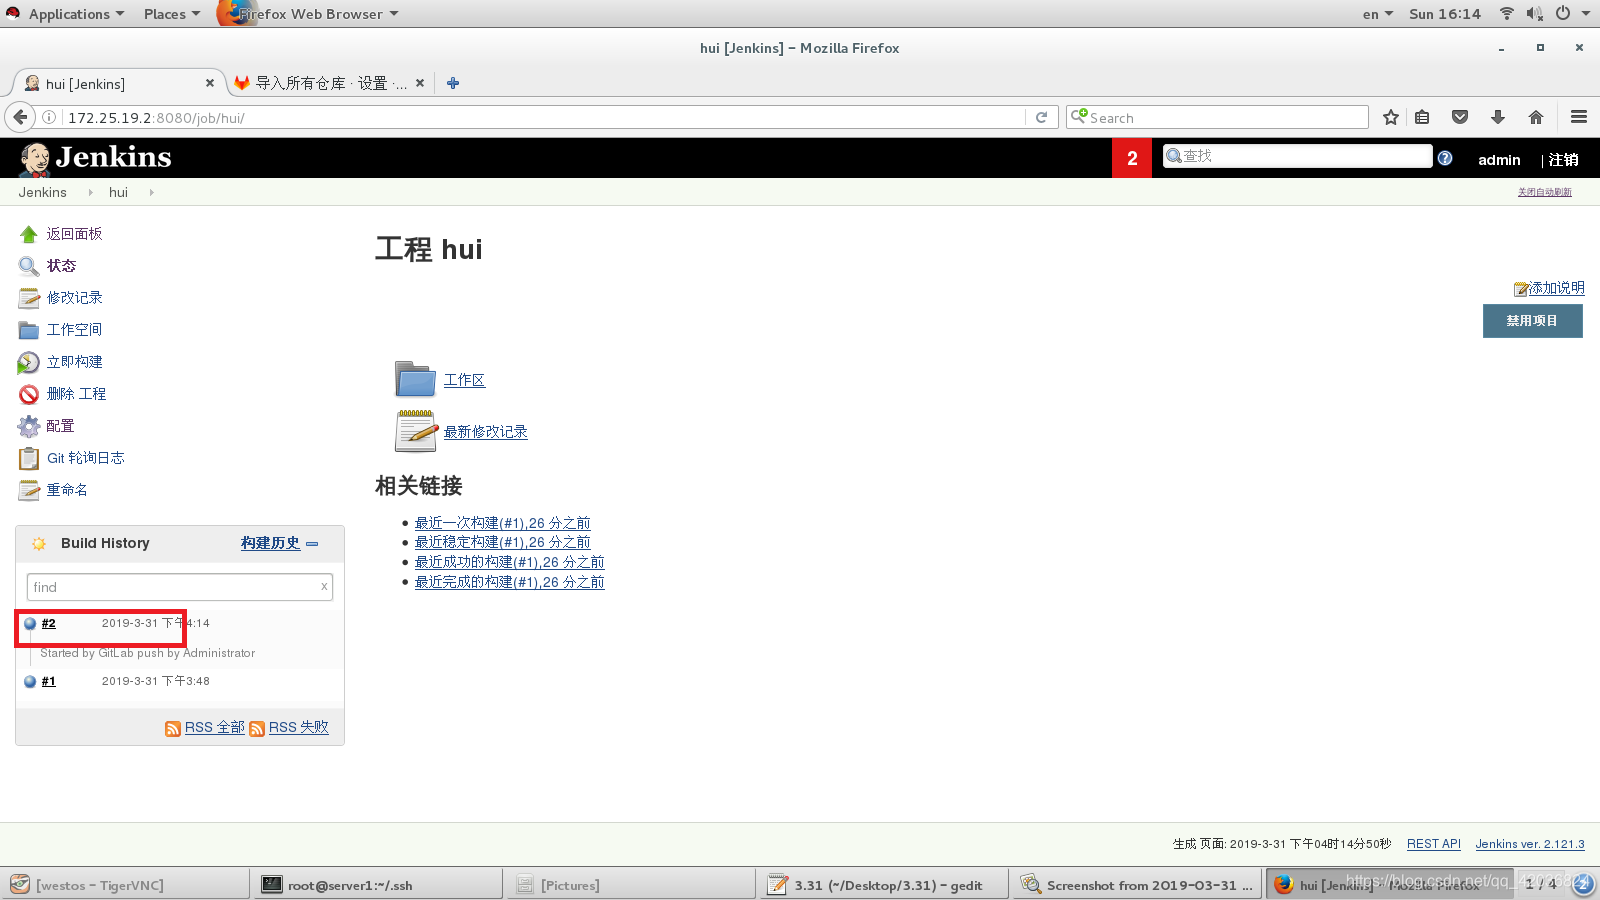Click the Firefox back arrow button

(20, 117)
